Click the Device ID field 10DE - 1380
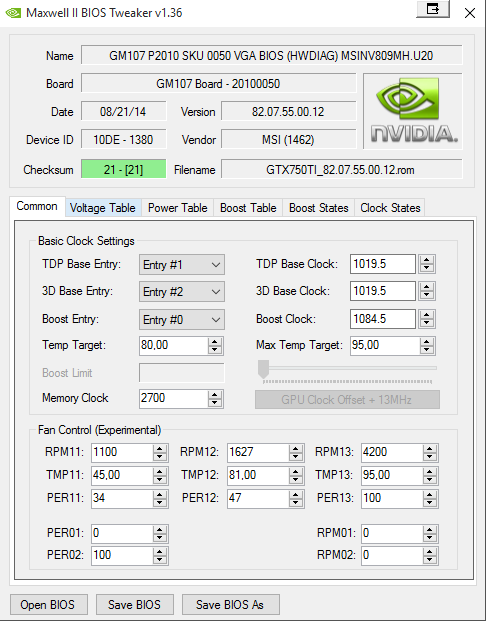 (x=124, y=139)
